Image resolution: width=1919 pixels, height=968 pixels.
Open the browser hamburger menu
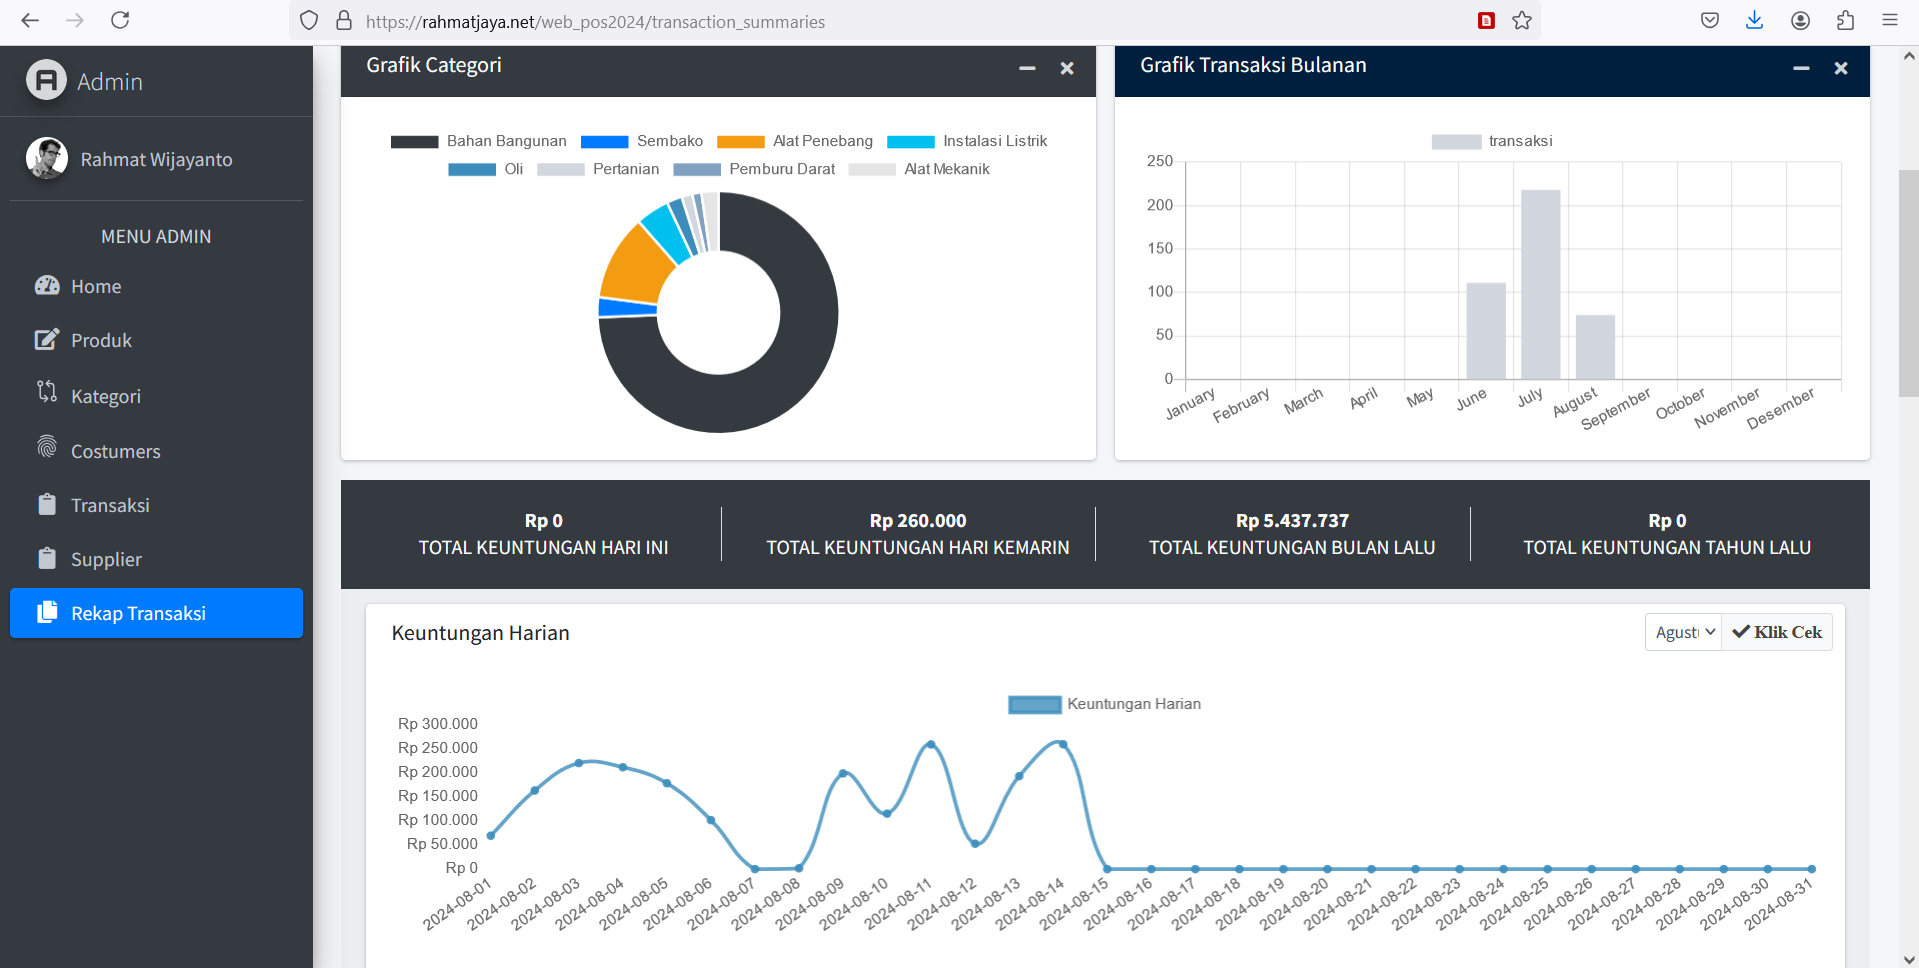[x=1889, y=21]
